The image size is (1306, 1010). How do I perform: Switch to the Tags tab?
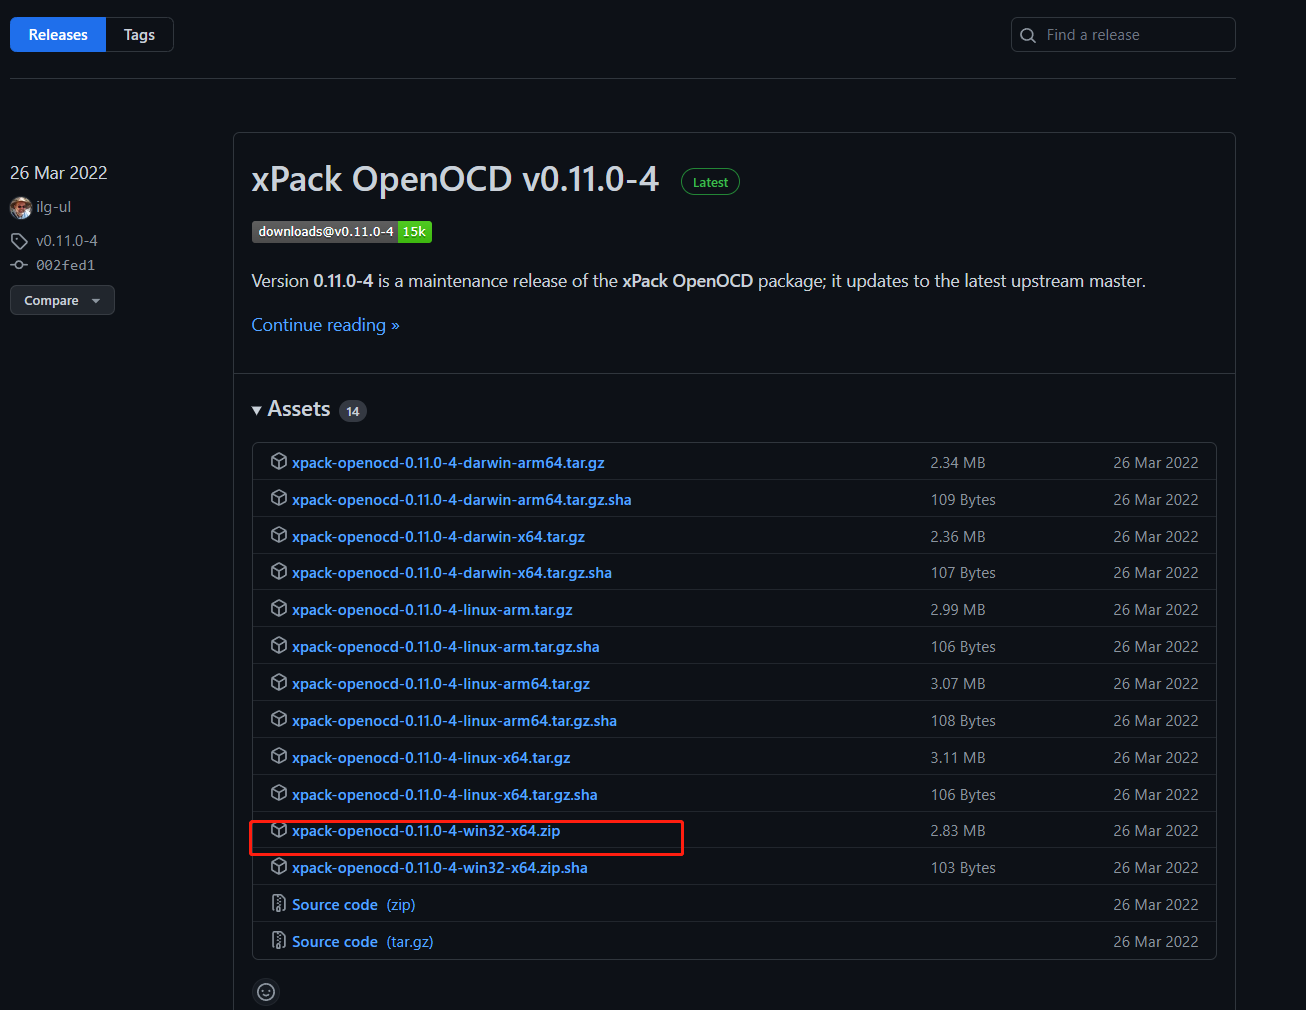(139, 35)
